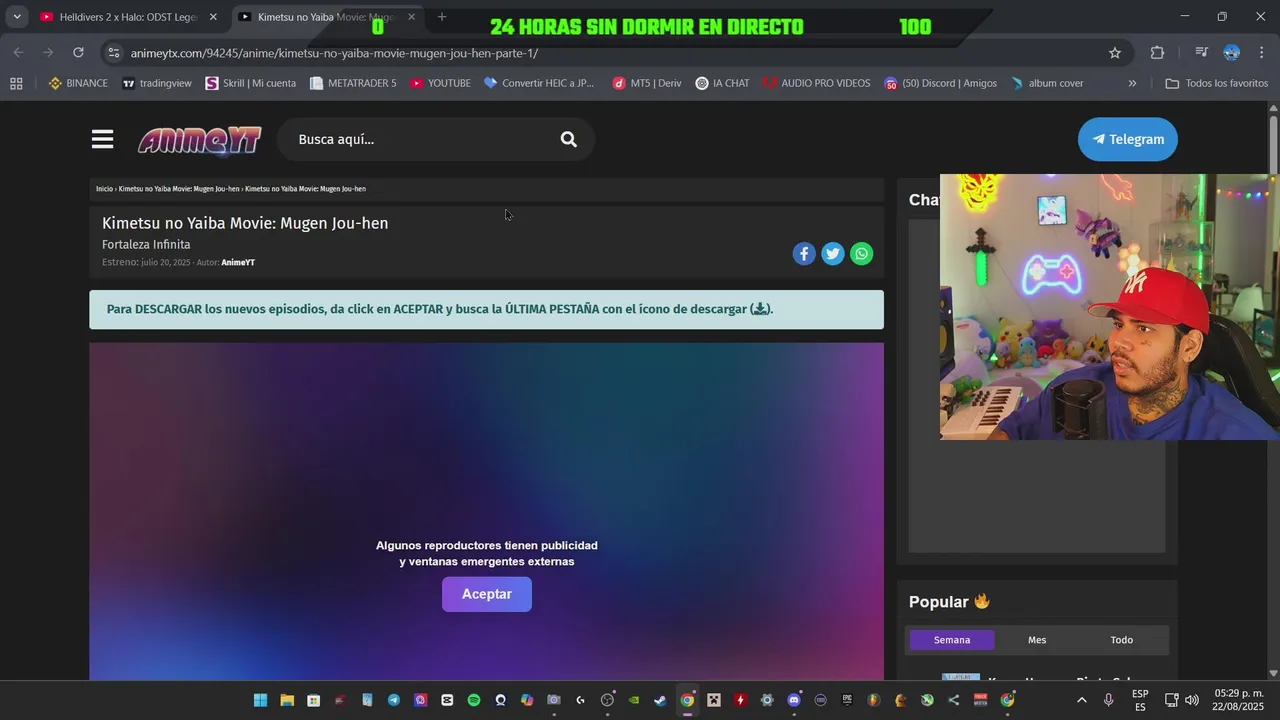The height and width of the screenshot is (720, 1280).
Task: Go back to the previous page
Action: pyautogui.click(x=18, y=53)
